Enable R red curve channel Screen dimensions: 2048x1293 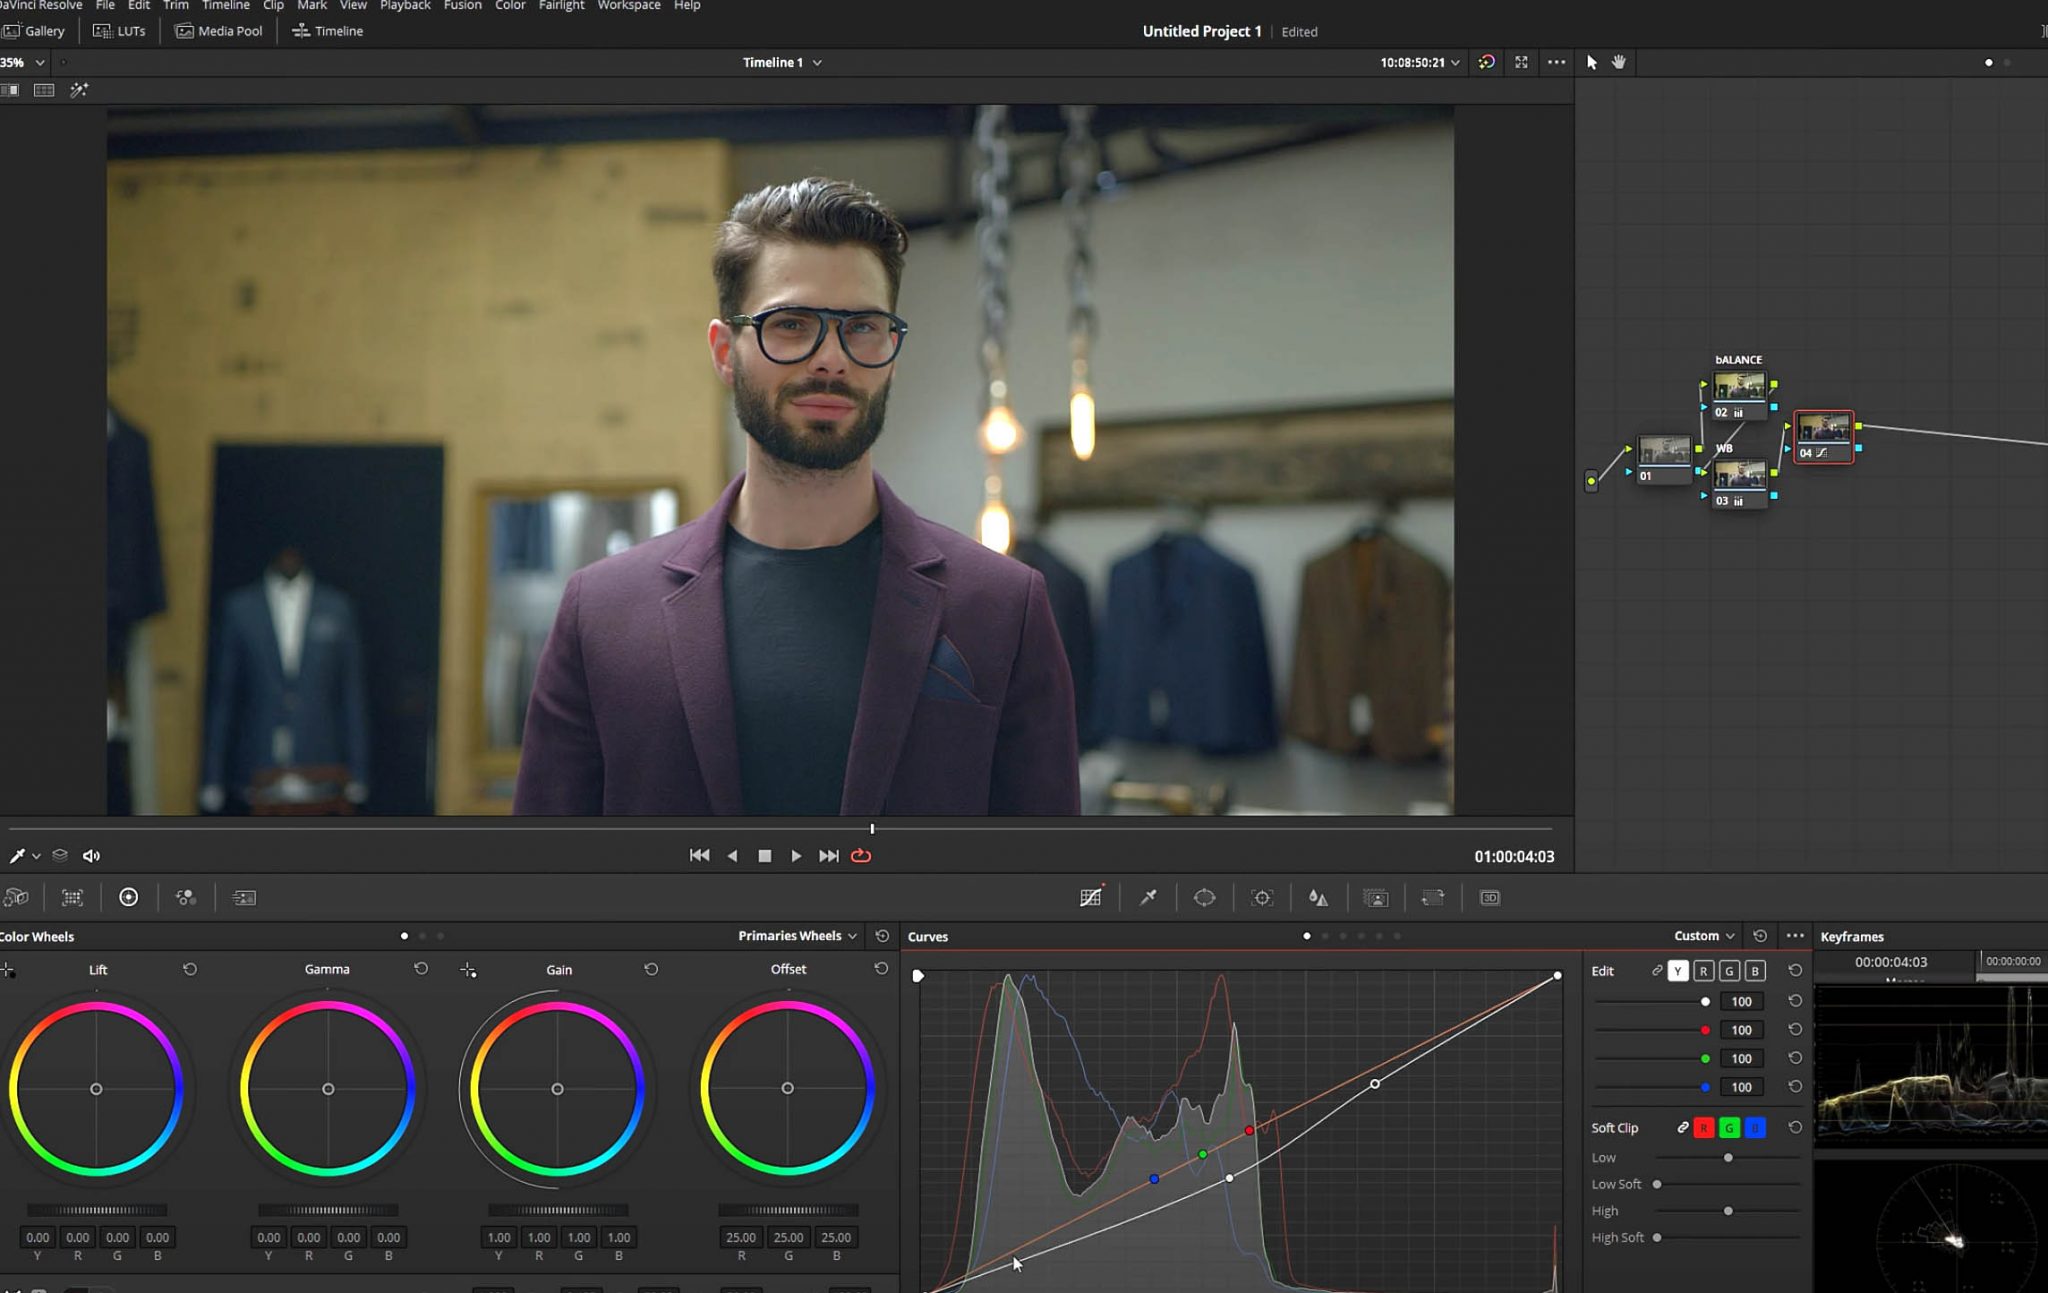tap(1704, 971)
